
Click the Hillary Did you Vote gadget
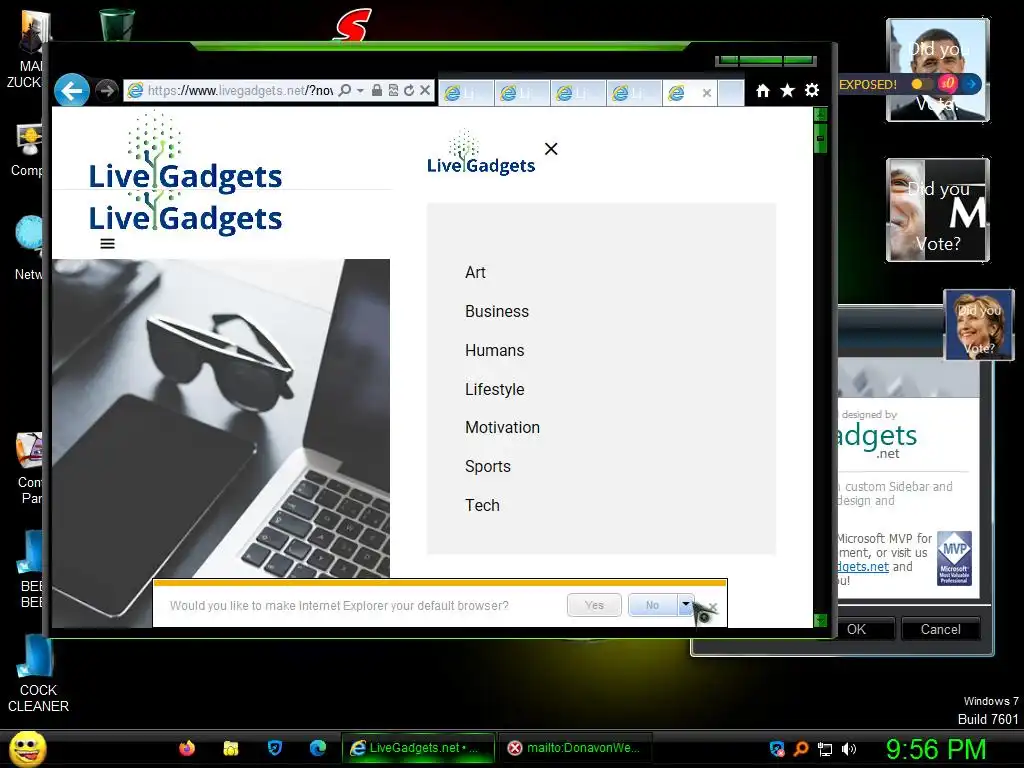[x=979, y=325]
